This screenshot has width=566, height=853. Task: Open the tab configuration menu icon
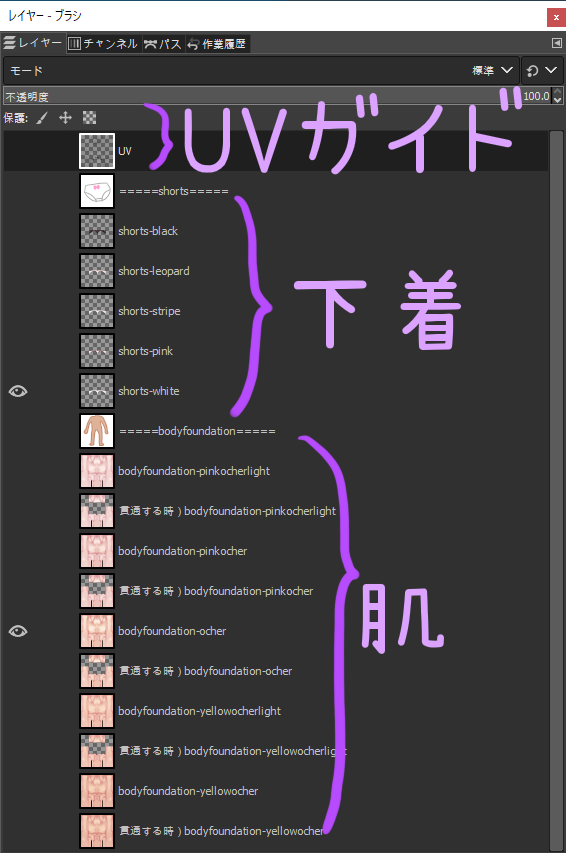pos(557,43)
